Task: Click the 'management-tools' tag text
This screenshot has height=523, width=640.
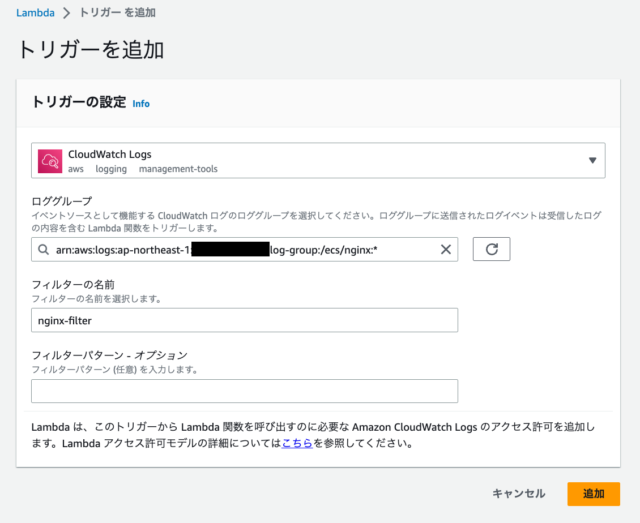Action: [x=178, y=169]
